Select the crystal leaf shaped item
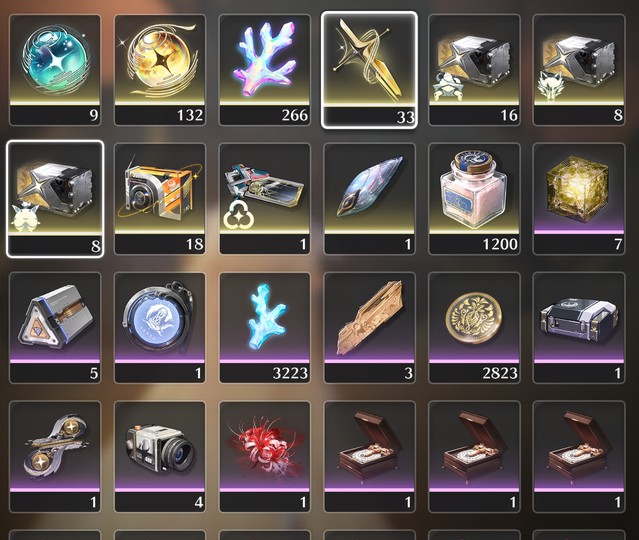Viewport: 639px width, 540px height. coord(369,199)
